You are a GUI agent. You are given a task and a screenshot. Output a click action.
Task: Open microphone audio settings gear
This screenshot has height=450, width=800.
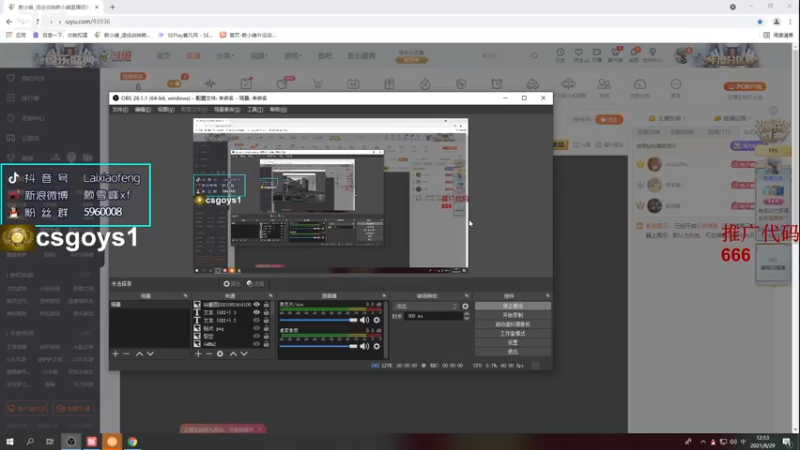tap(377, 320)
